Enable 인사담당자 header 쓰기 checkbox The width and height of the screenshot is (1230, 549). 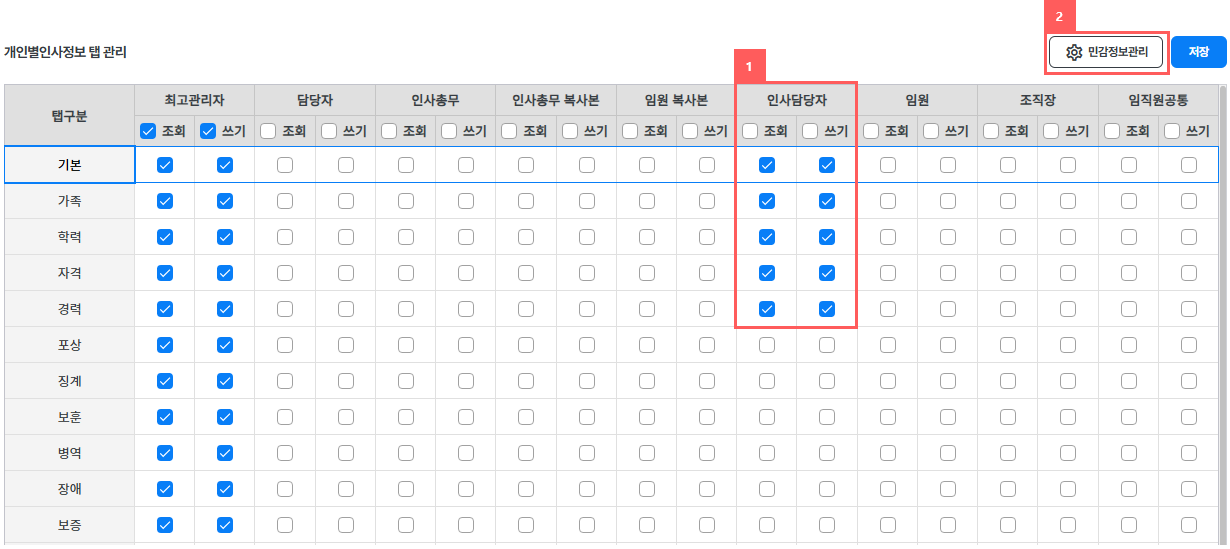point(810,130)
